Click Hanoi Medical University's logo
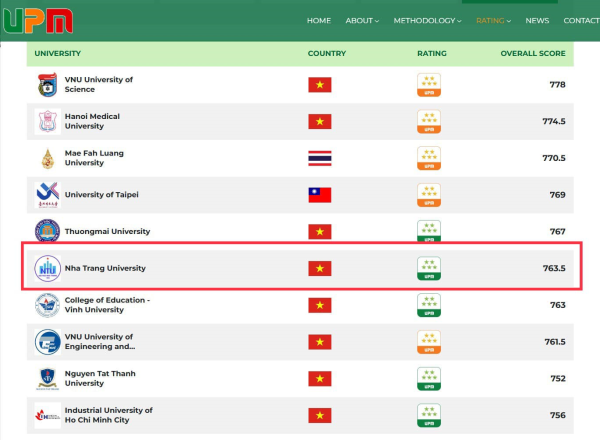 [47, 122]
